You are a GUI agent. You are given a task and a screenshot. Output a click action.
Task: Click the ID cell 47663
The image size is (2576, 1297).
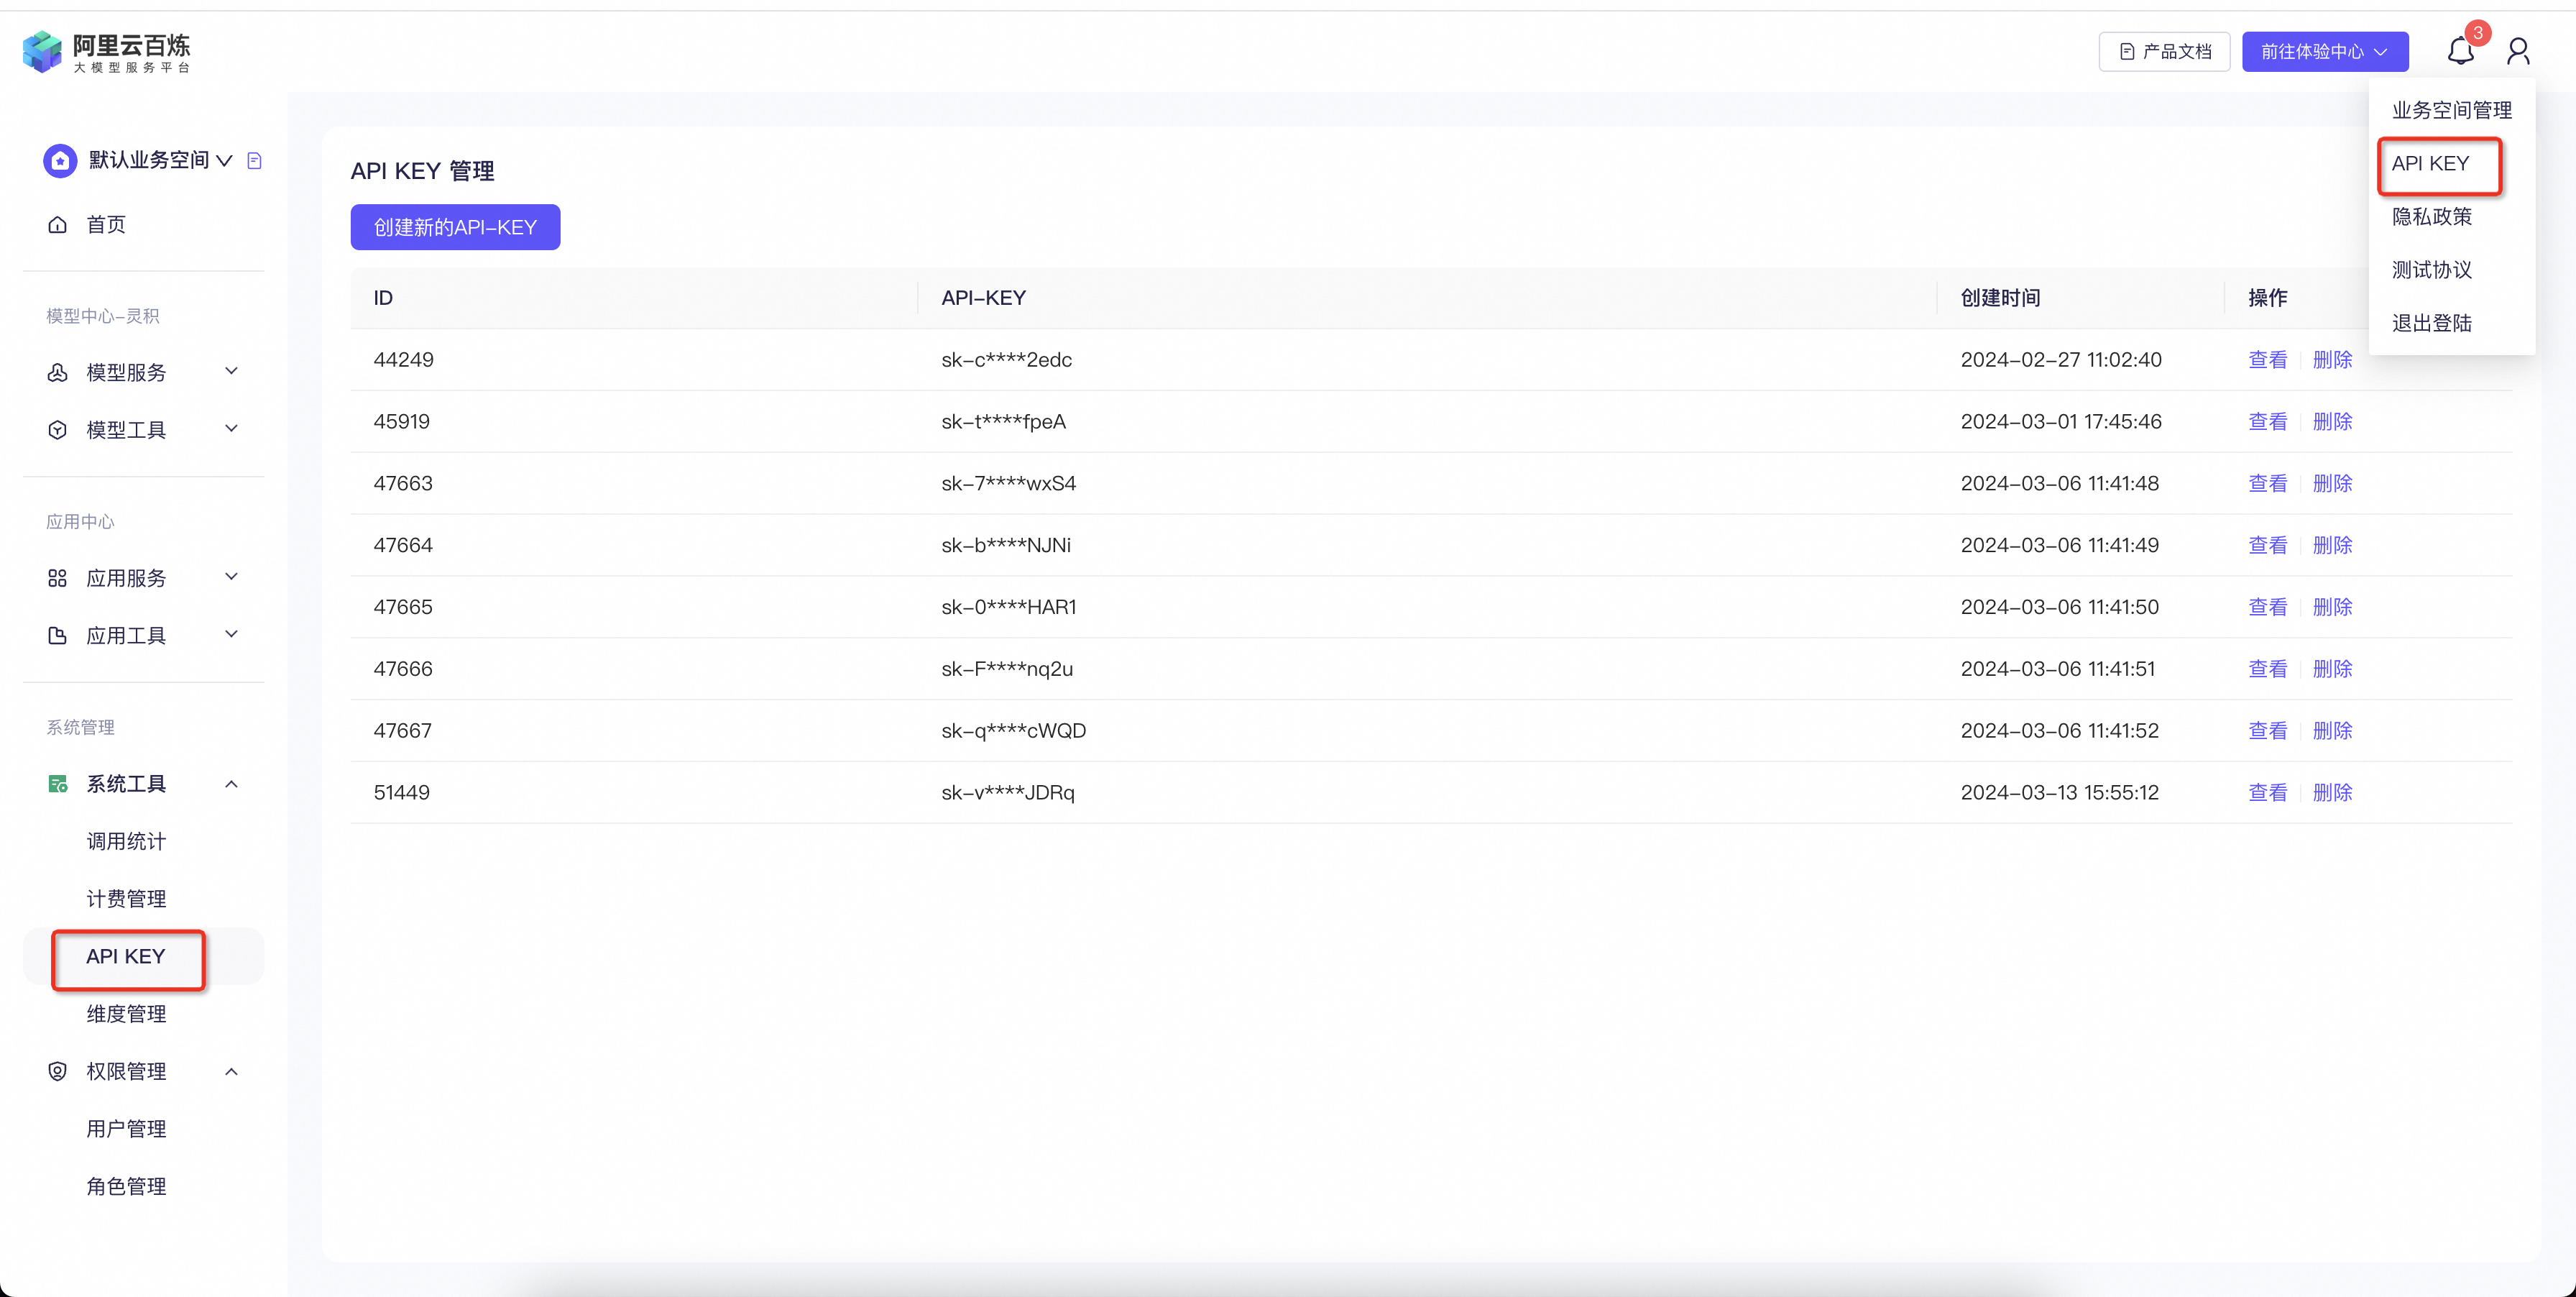403,483
